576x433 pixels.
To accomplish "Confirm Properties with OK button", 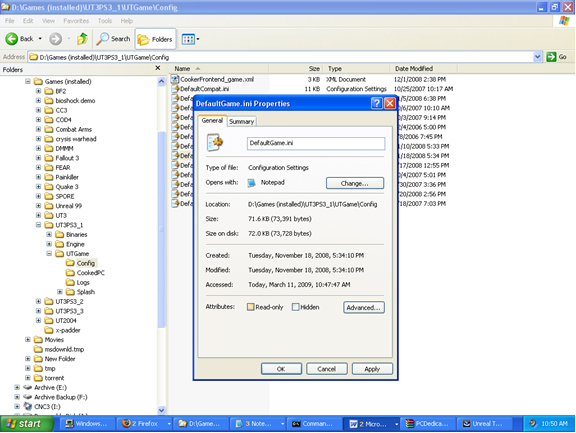I will click(281, 369).
